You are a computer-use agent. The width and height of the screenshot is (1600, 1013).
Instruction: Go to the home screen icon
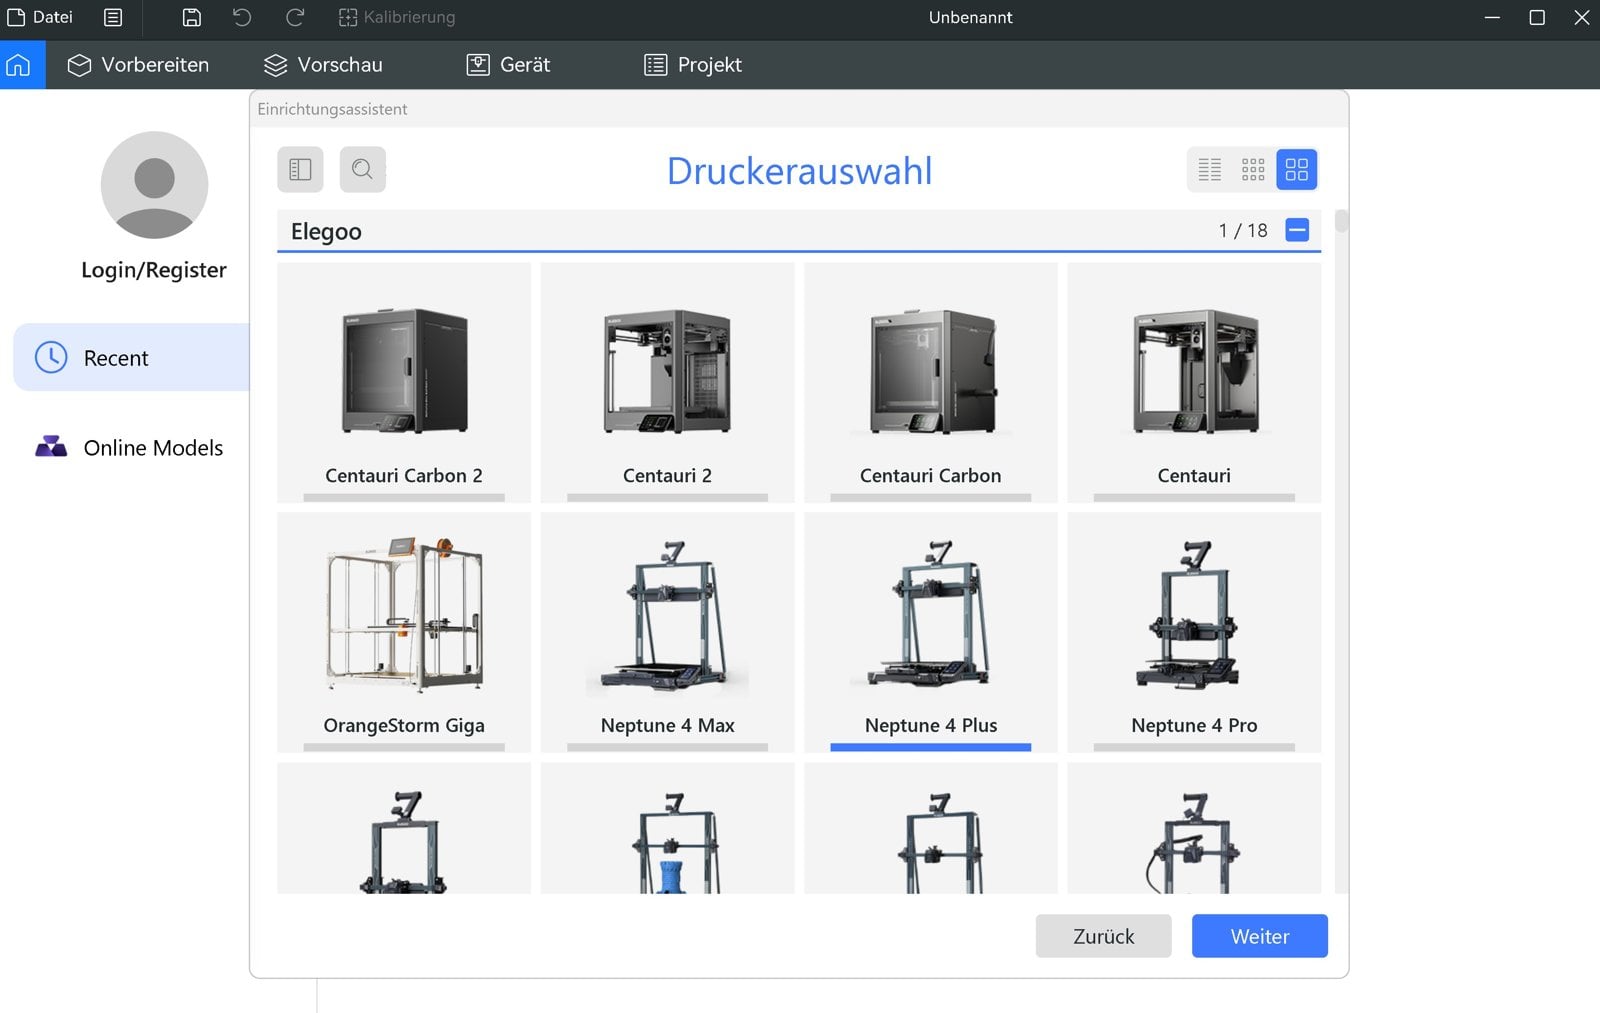pos(19,65)
